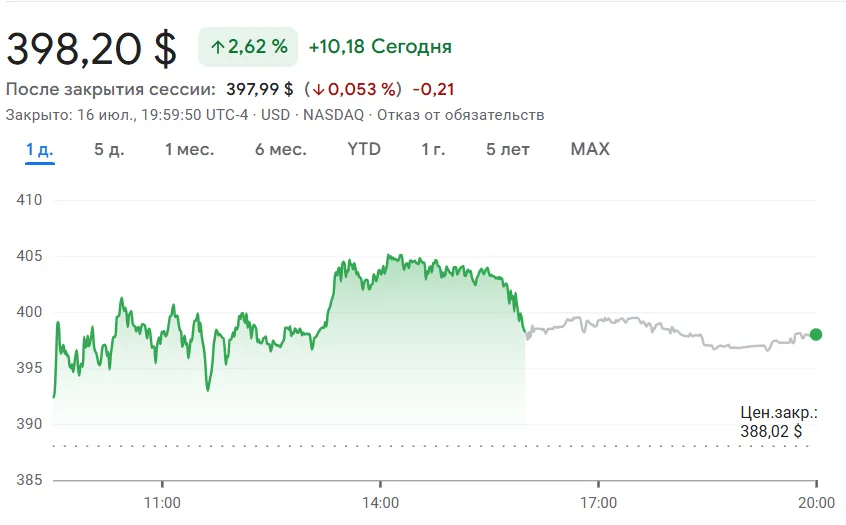Click the green end-of-line price dot

pos(816,334)
